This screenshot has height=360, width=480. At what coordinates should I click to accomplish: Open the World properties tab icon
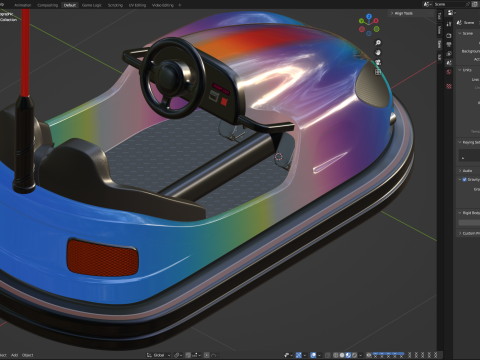click(x=449, y=72)
